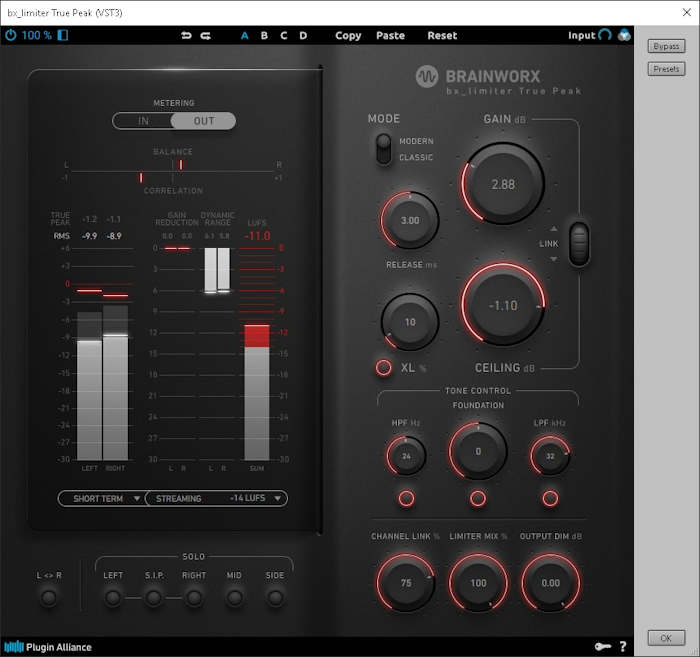
Task: Click the Link up arrow
Action: [554, 229]
